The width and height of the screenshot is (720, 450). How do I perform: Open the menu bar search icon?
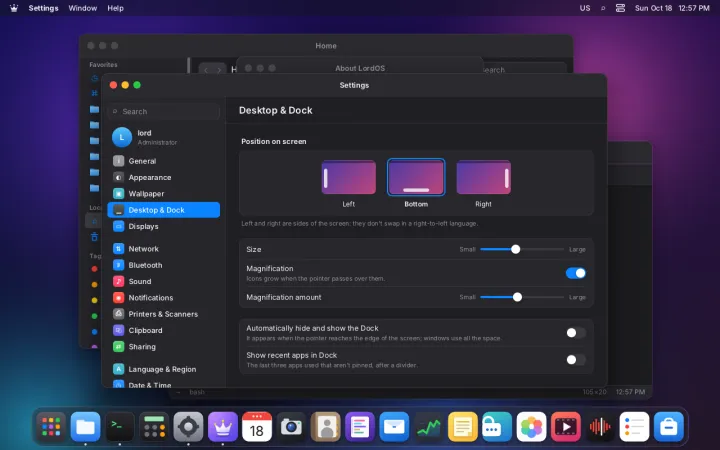(x=603, y=8)
